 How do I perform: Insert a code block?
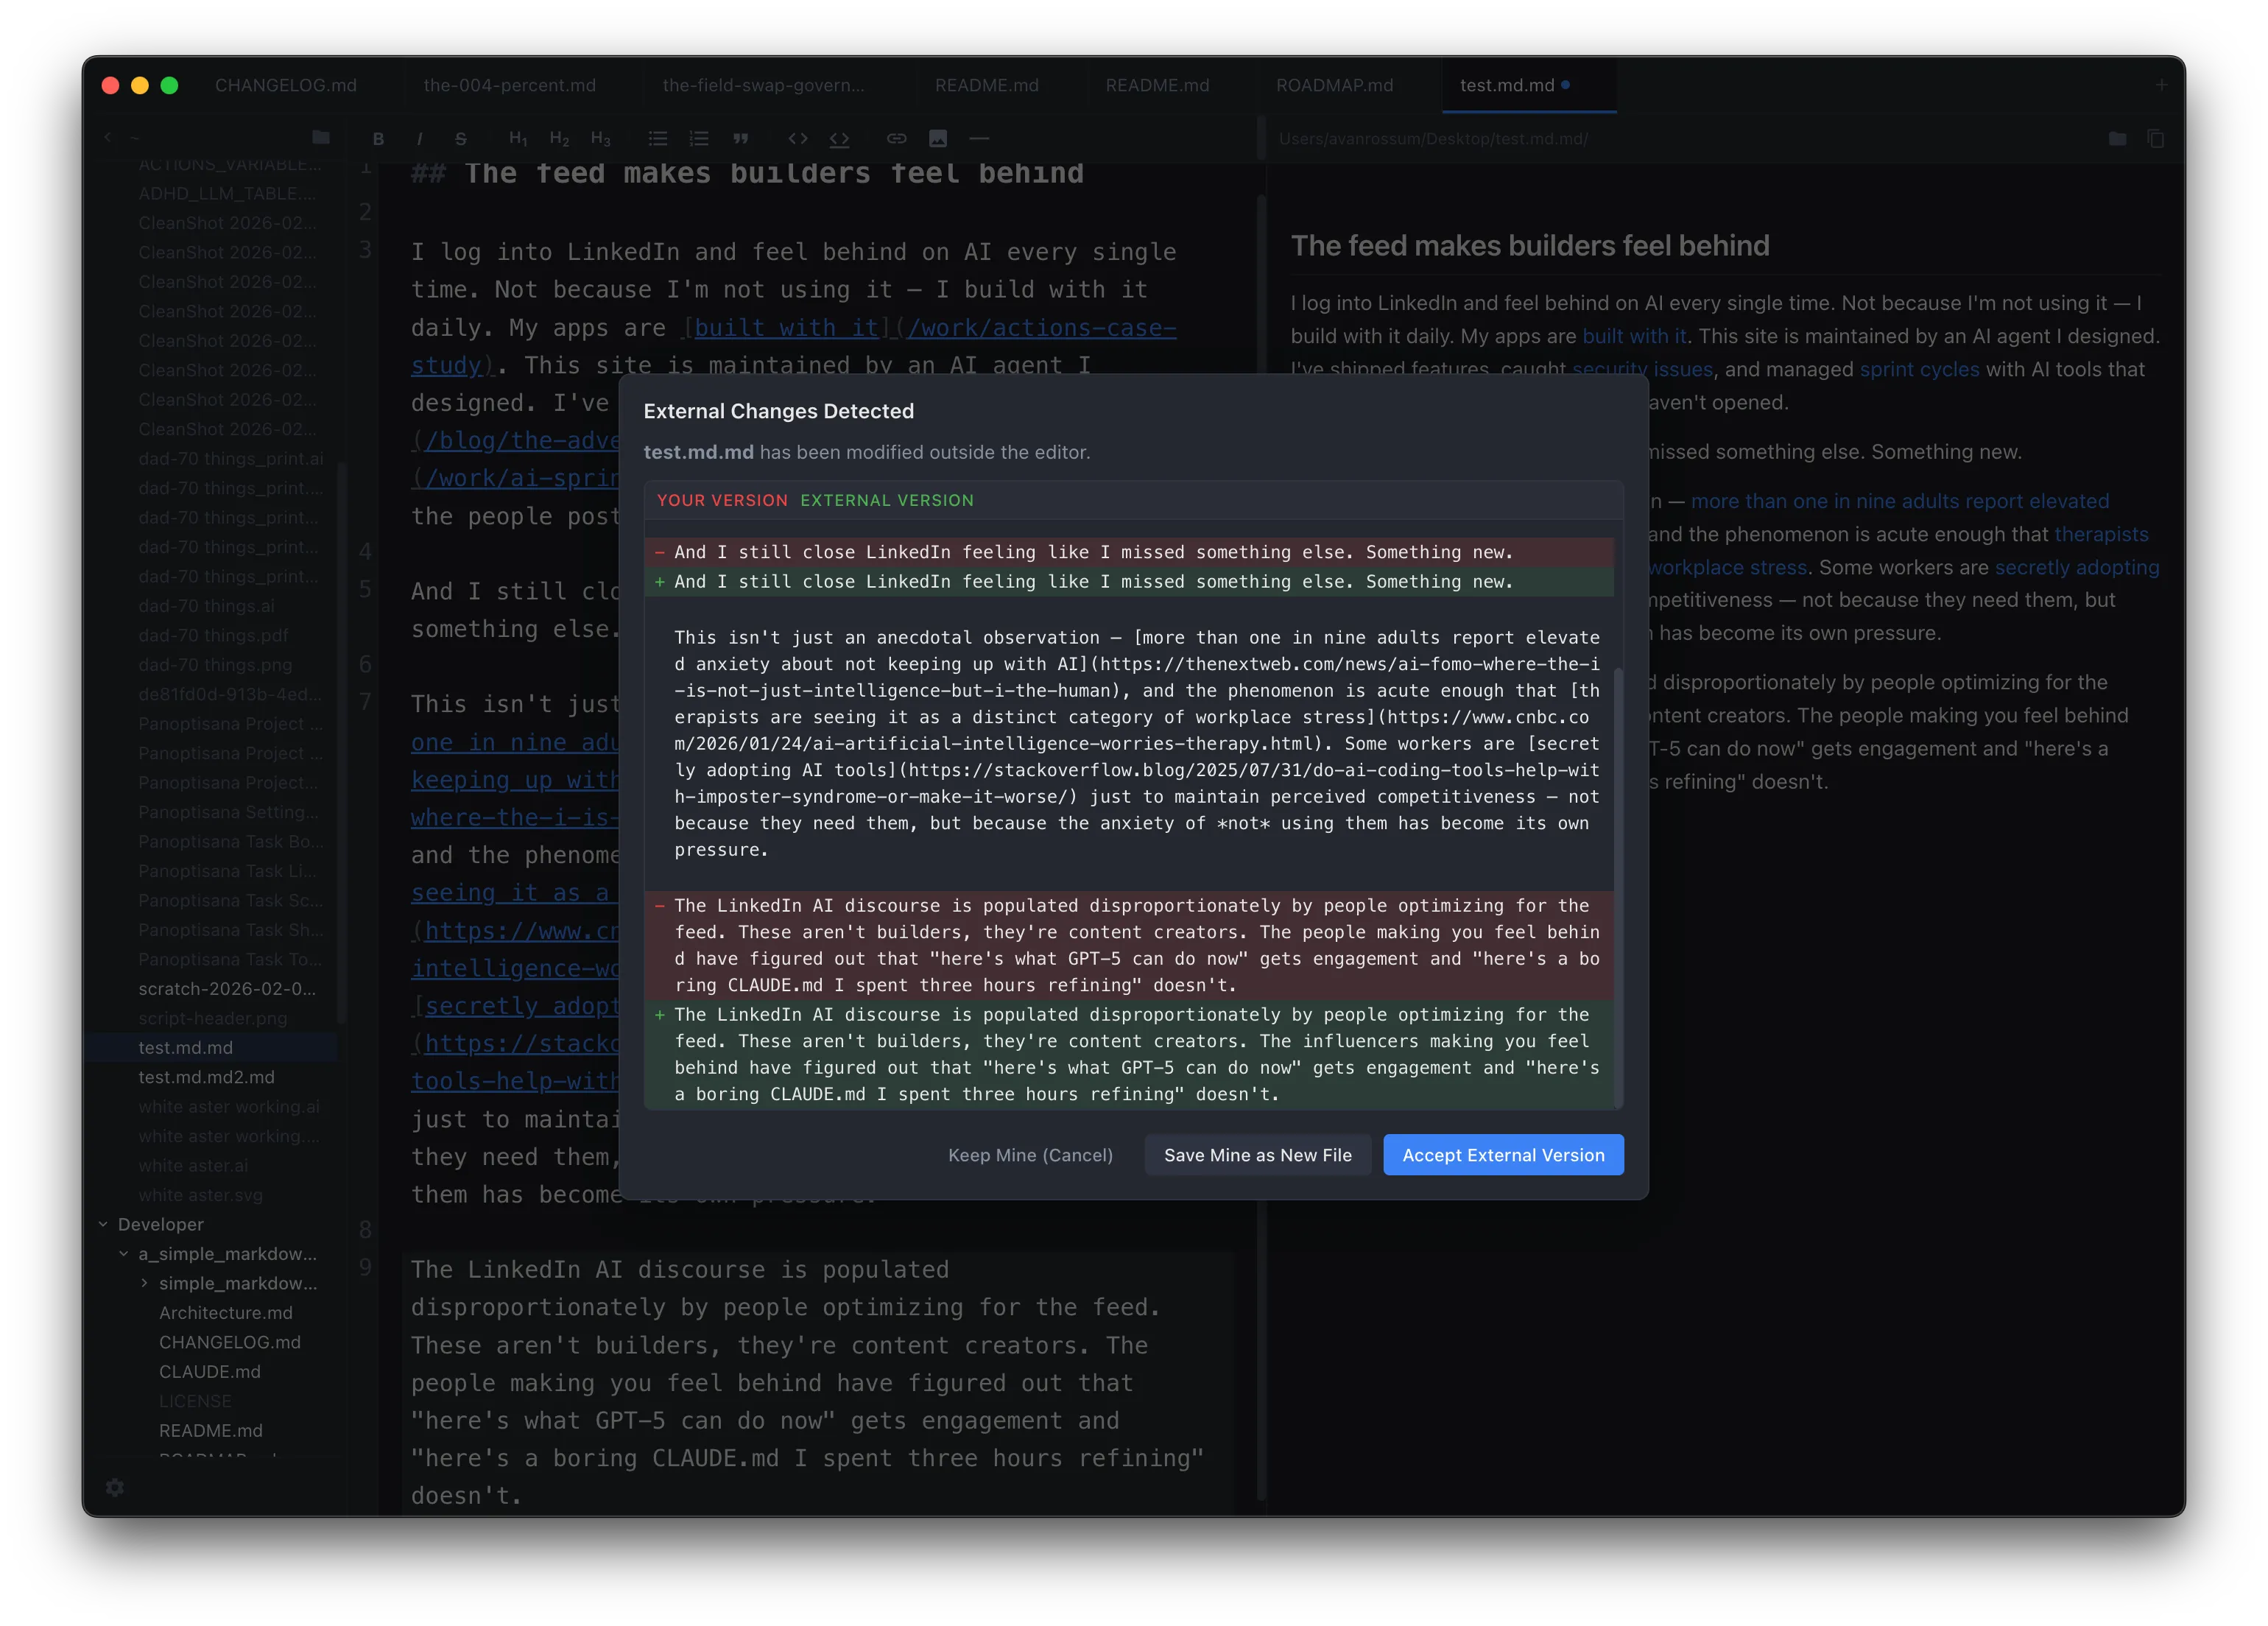pos(840,139)
